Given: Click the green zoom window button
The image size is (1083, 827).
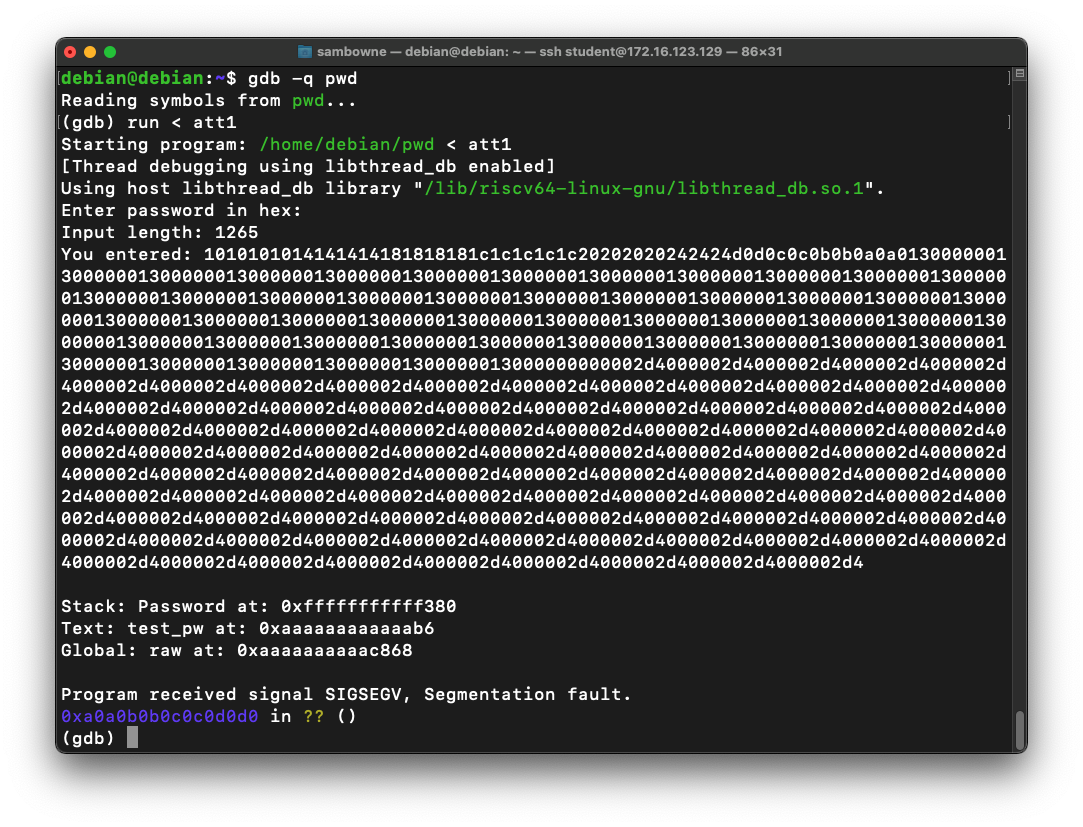Looking at the screenshot, I should tap(110, 52).
